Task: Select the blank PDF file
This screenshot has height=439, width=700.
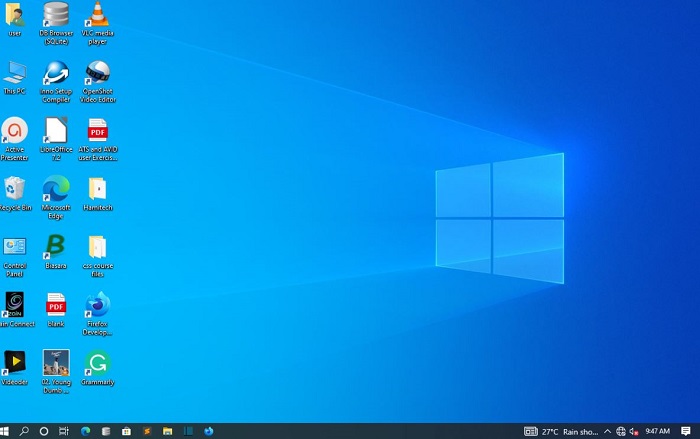Action: coord(56,309)
